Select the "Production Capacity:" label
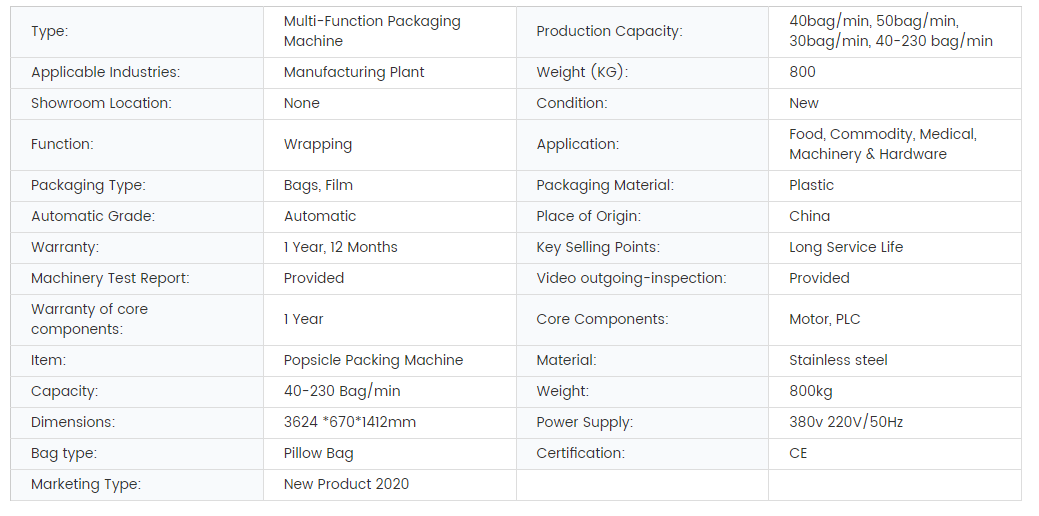Viewport: 1039px width, 516px height. coord(609,31)
